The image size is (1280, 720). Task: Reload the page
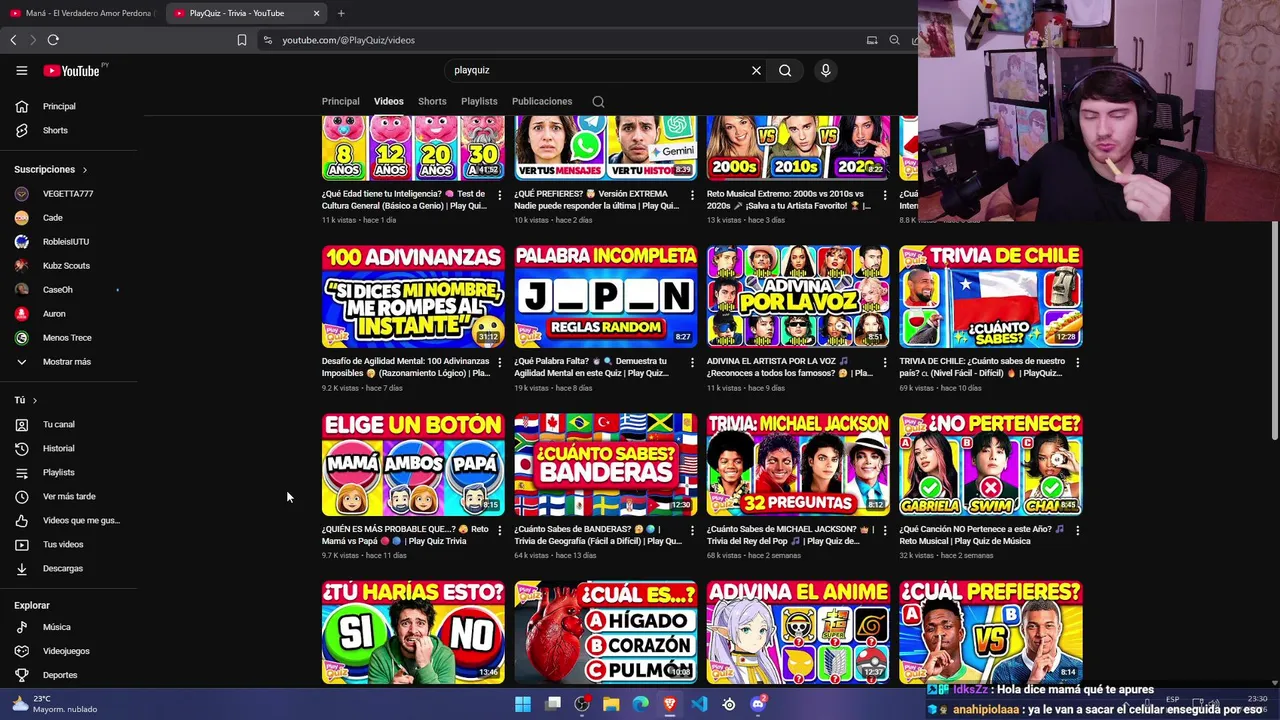53,40
